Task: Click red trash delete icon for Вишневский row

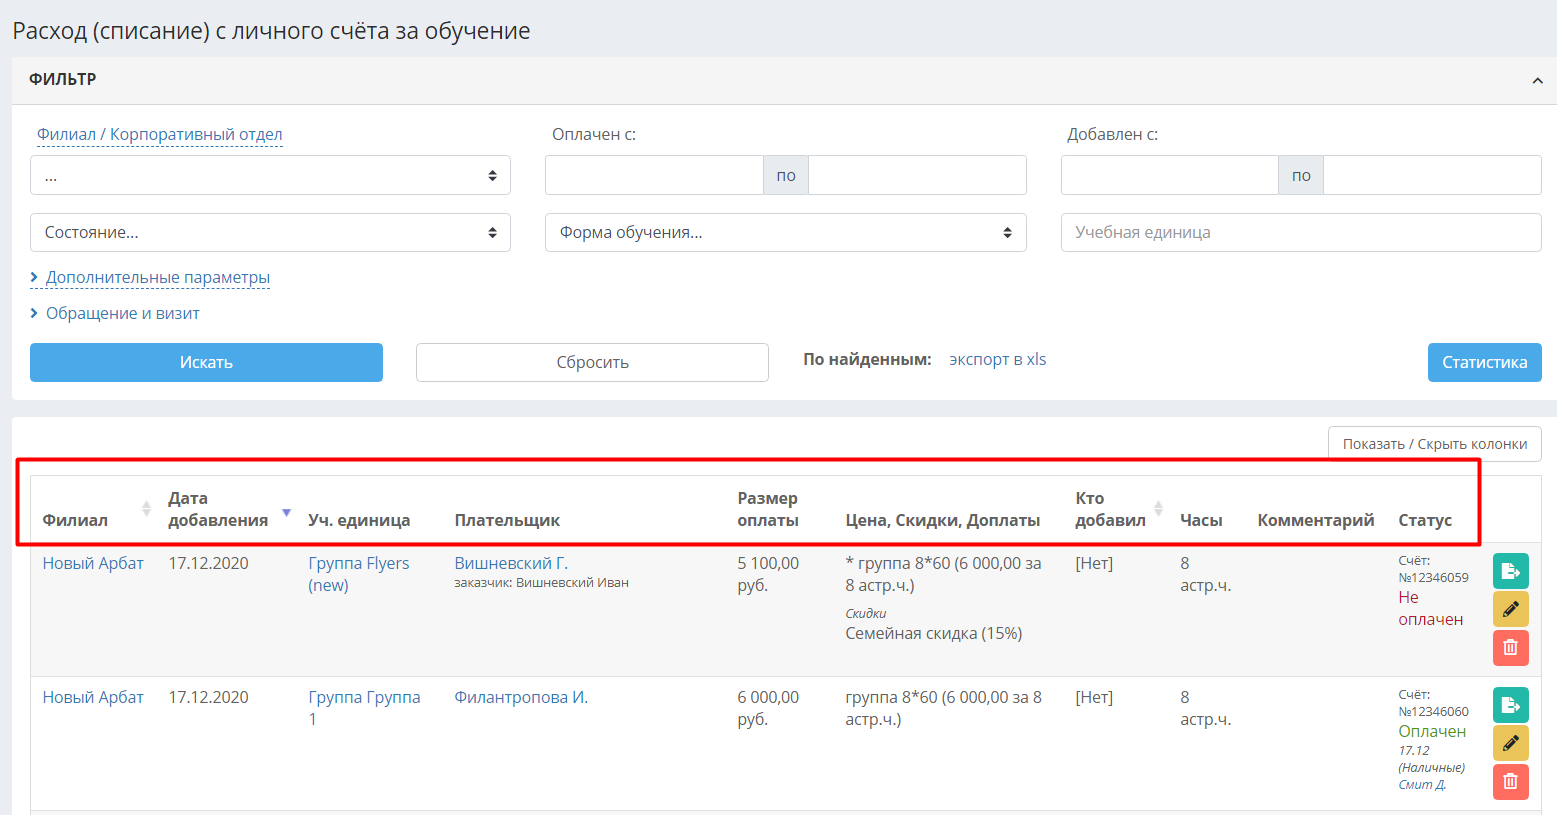Action: click(1510, 647)
